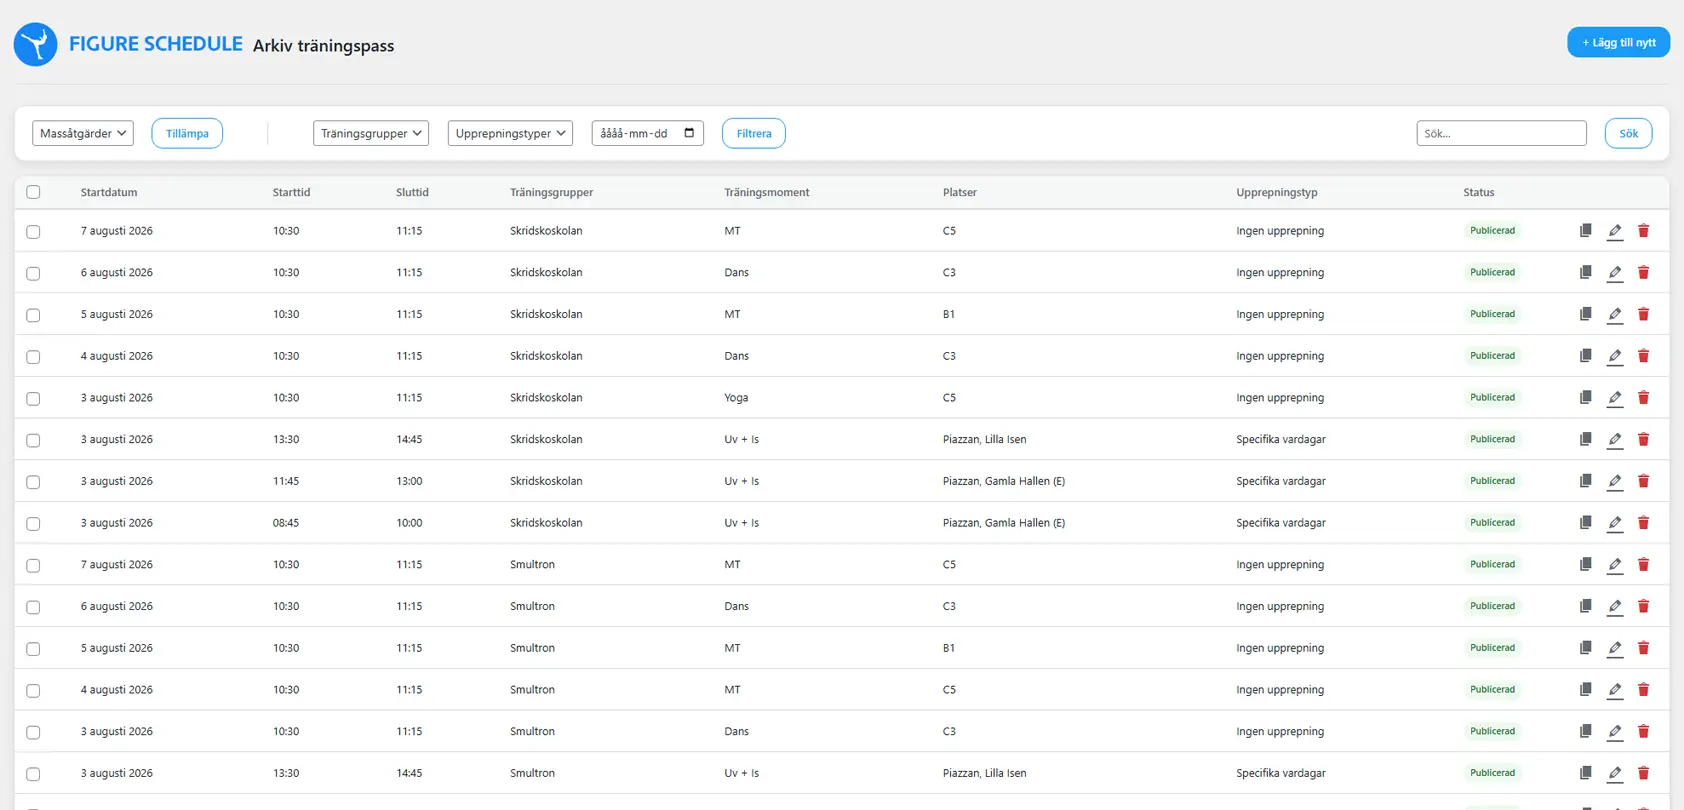The height and width of the screenshot is (810, 1684).
Task: Delete the Smultron 5 augusti B1 session
Action: pyautogui.click(x=1643, y=648)
